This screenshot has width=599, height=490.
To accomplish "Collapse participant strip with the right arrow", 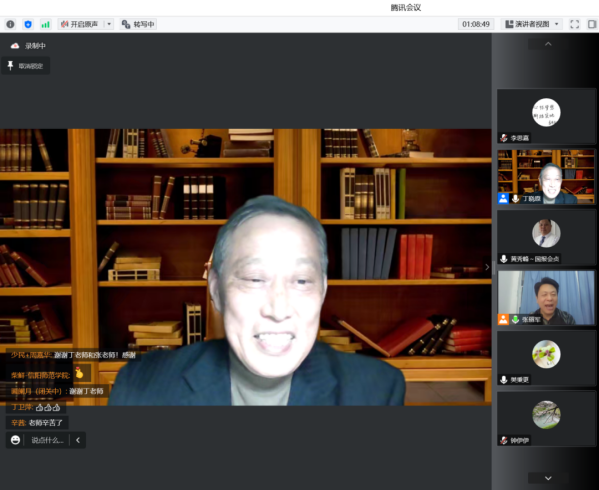I will click(x=487, y=267).
